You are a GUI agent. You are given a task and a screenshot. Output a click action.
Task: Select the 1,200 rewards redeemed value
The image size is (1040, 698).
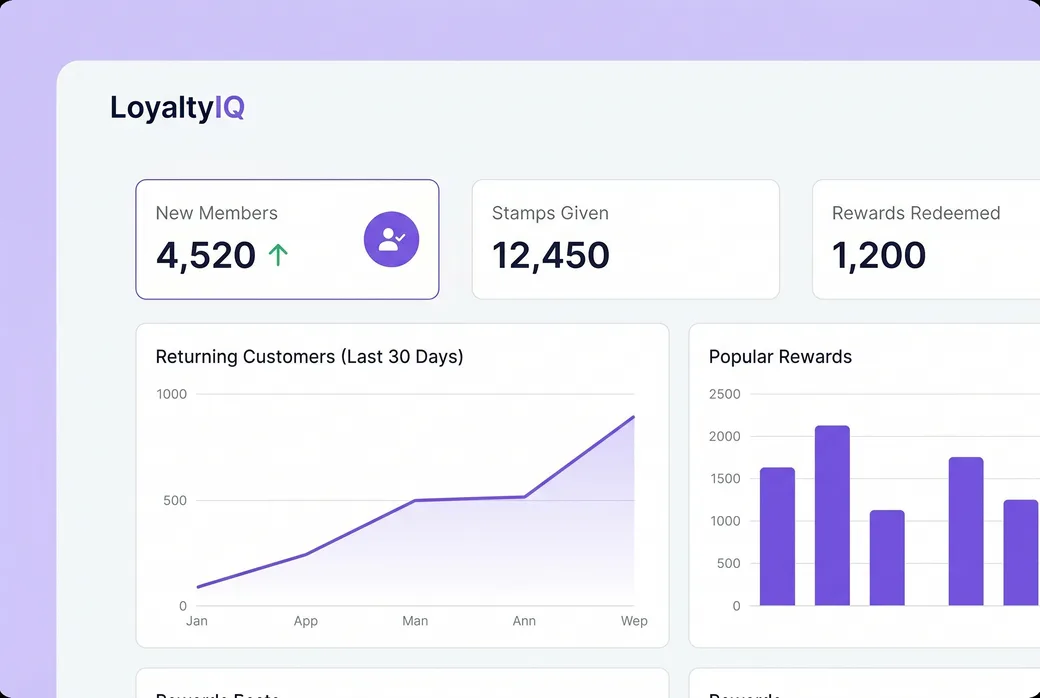click(x=879, y=255)
